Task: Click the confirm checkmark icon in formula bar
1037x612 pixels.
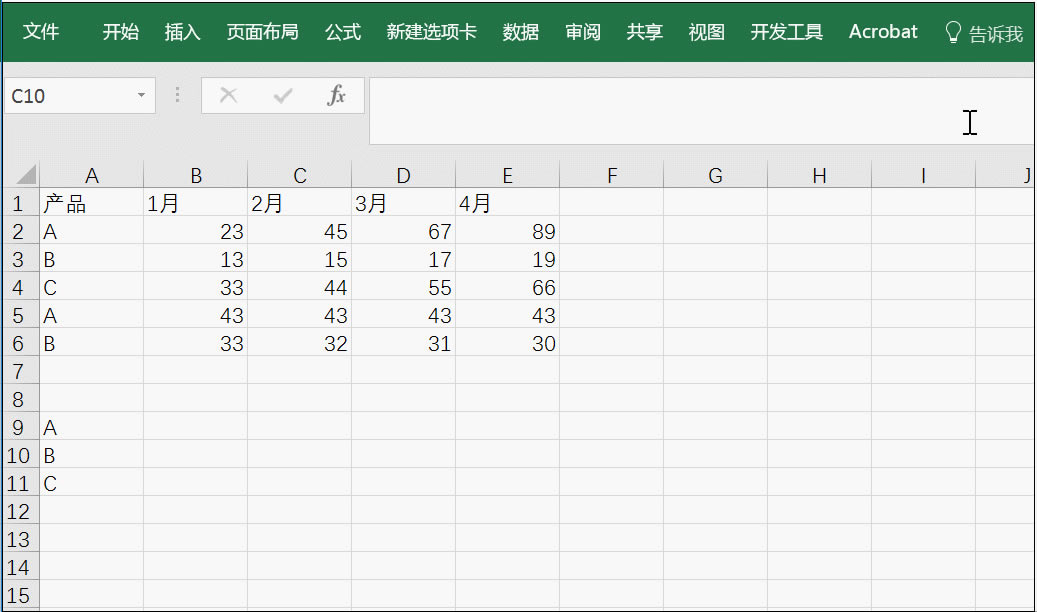Action: 282,96
